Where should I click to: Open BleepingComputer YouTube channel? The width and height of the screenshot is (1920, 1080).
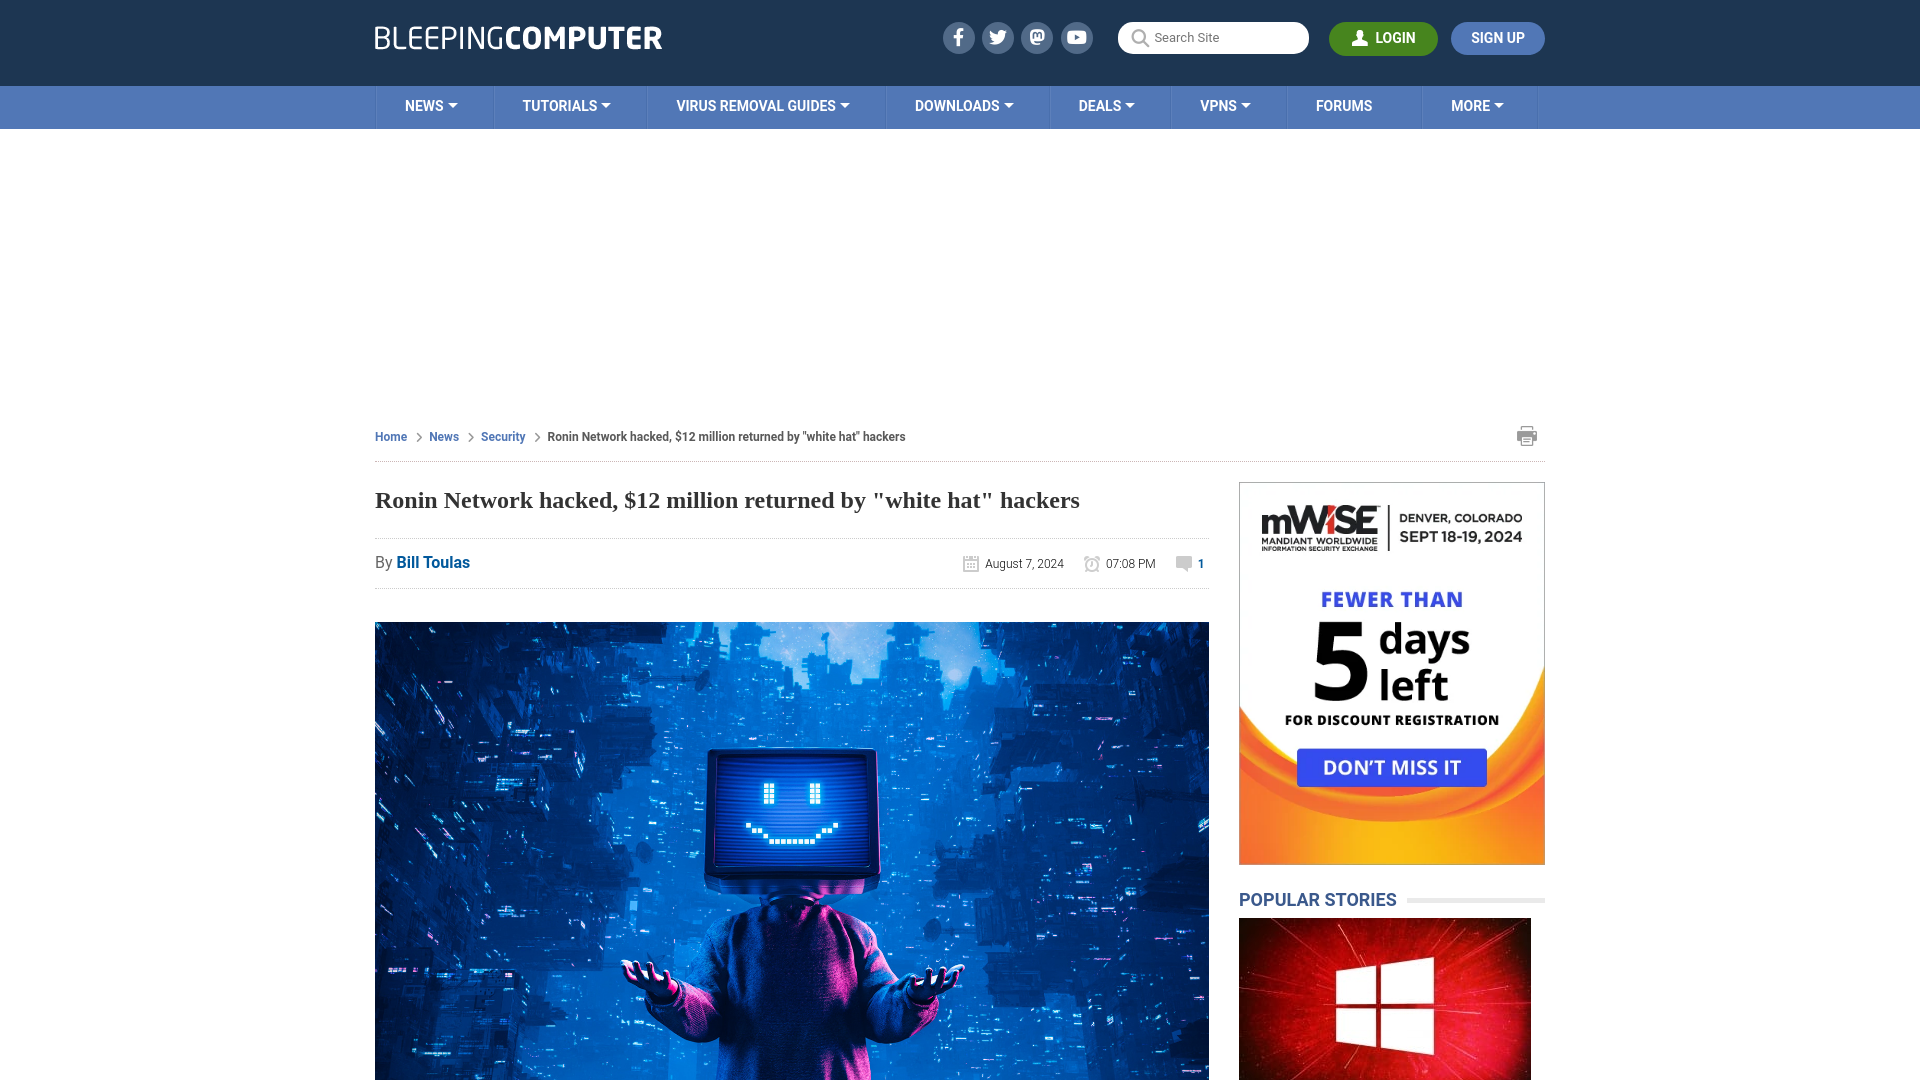1077,37
